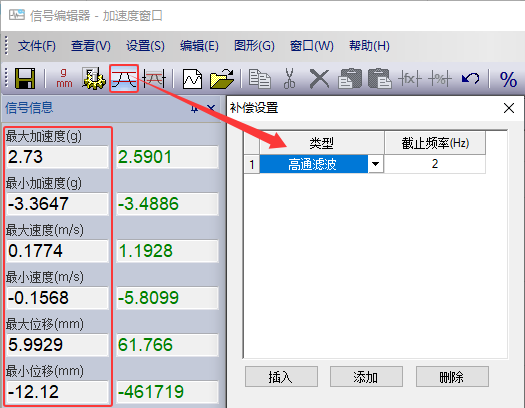The height and width of the screenshot is (408, 525).
Task: Expand the 高通滤波 type dropdown arrow
Action: point(375,164)
